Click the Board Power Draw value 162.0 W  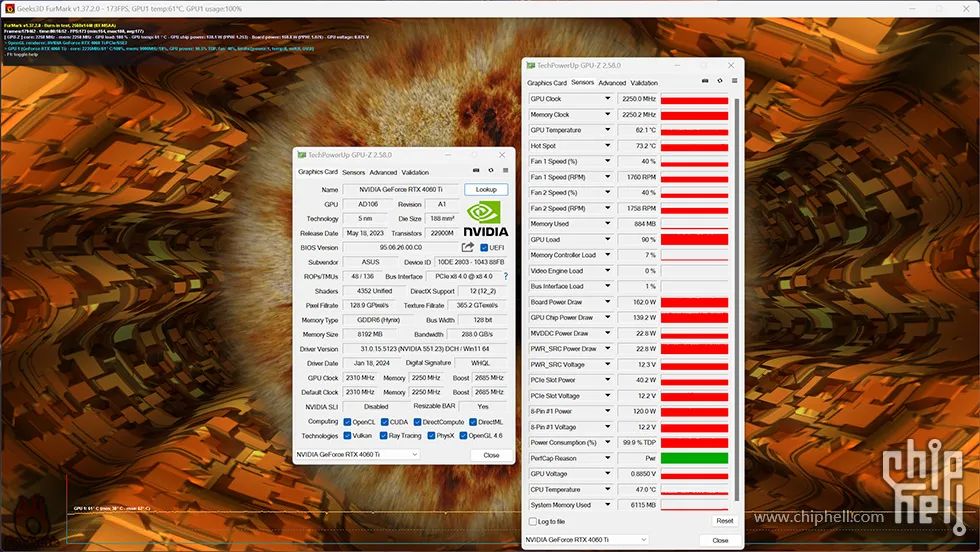[638, 302]
